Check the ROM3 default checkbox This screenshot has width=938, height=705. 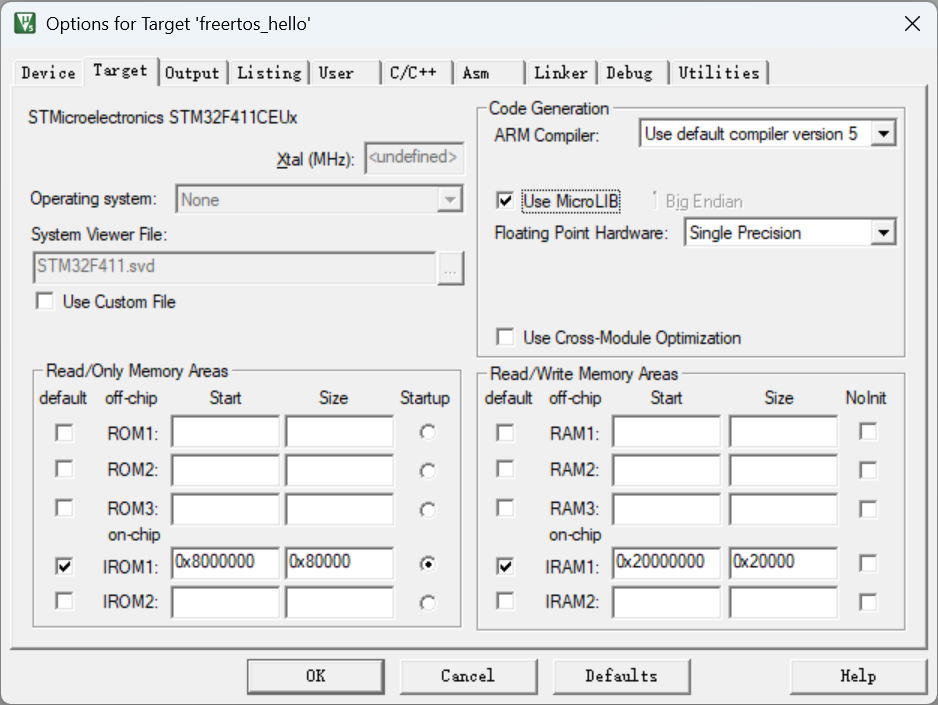click(x=64, y=508)
